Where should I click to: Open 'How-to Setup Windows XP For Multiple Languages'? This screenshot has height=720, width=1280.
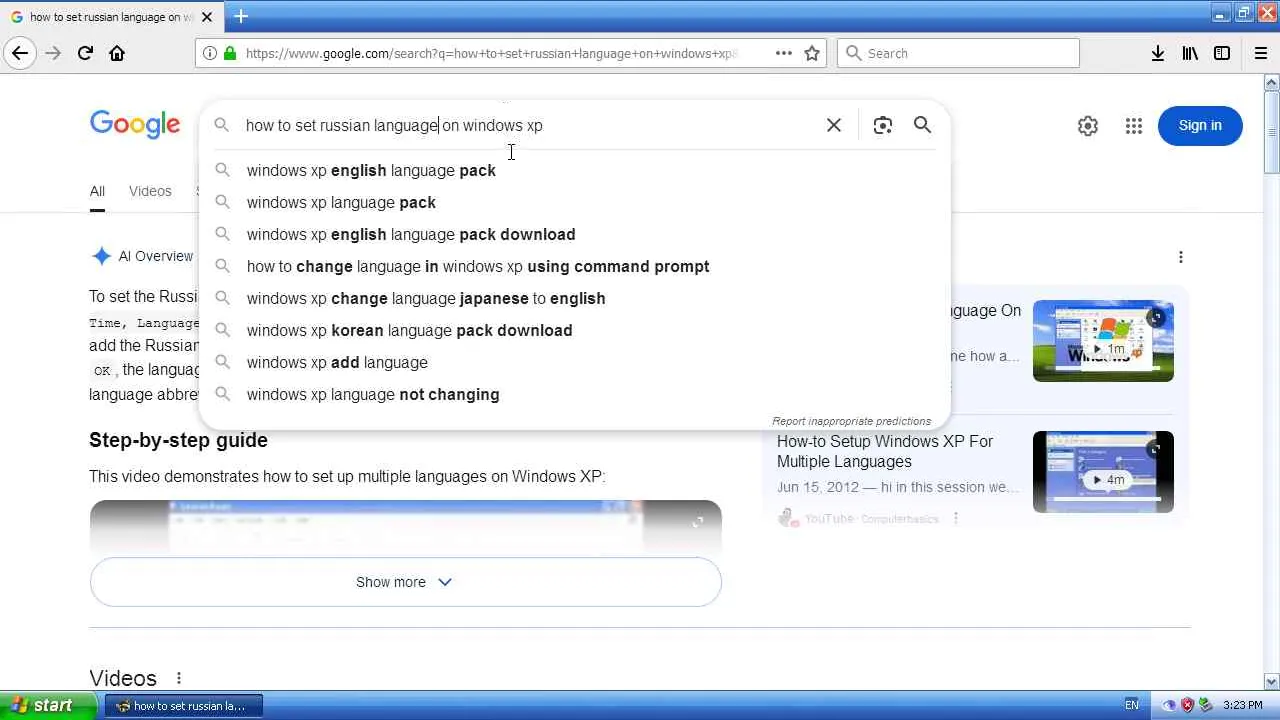pos(885,451)
